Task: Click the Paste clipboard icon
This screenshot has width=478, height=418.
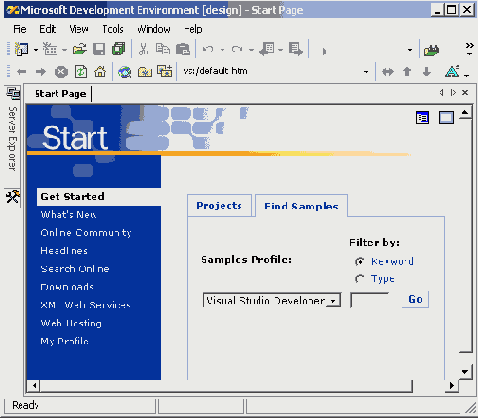Action: point(183,49)
